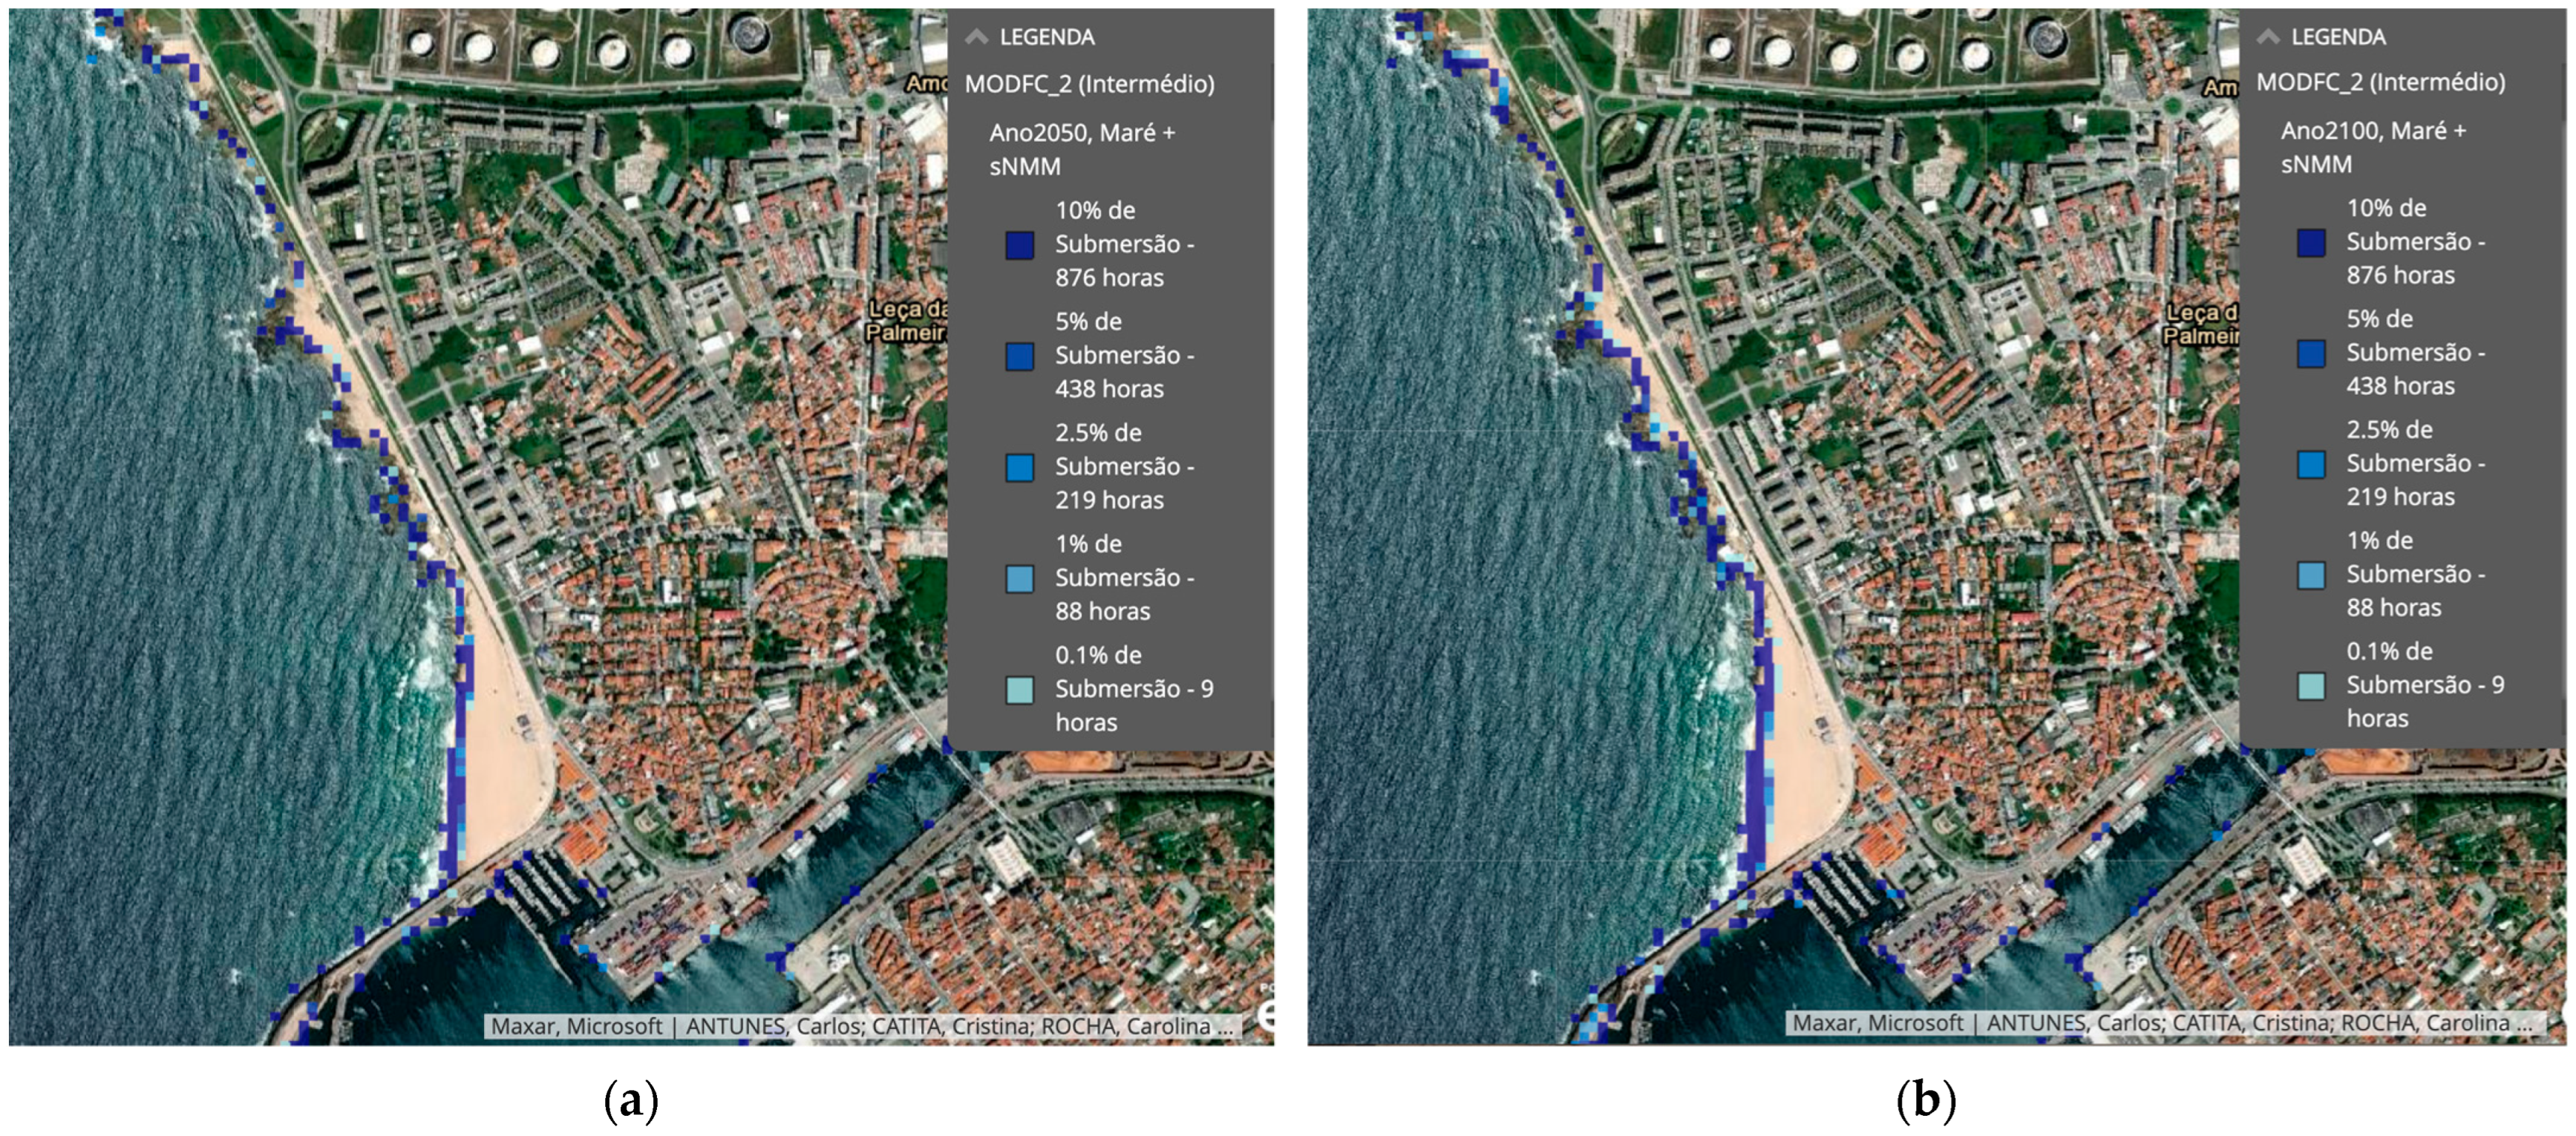Click the 5% de Submersão swatch in map (a)
This screenshot has width=2576, height=1136.
[x=1019, y=356]
